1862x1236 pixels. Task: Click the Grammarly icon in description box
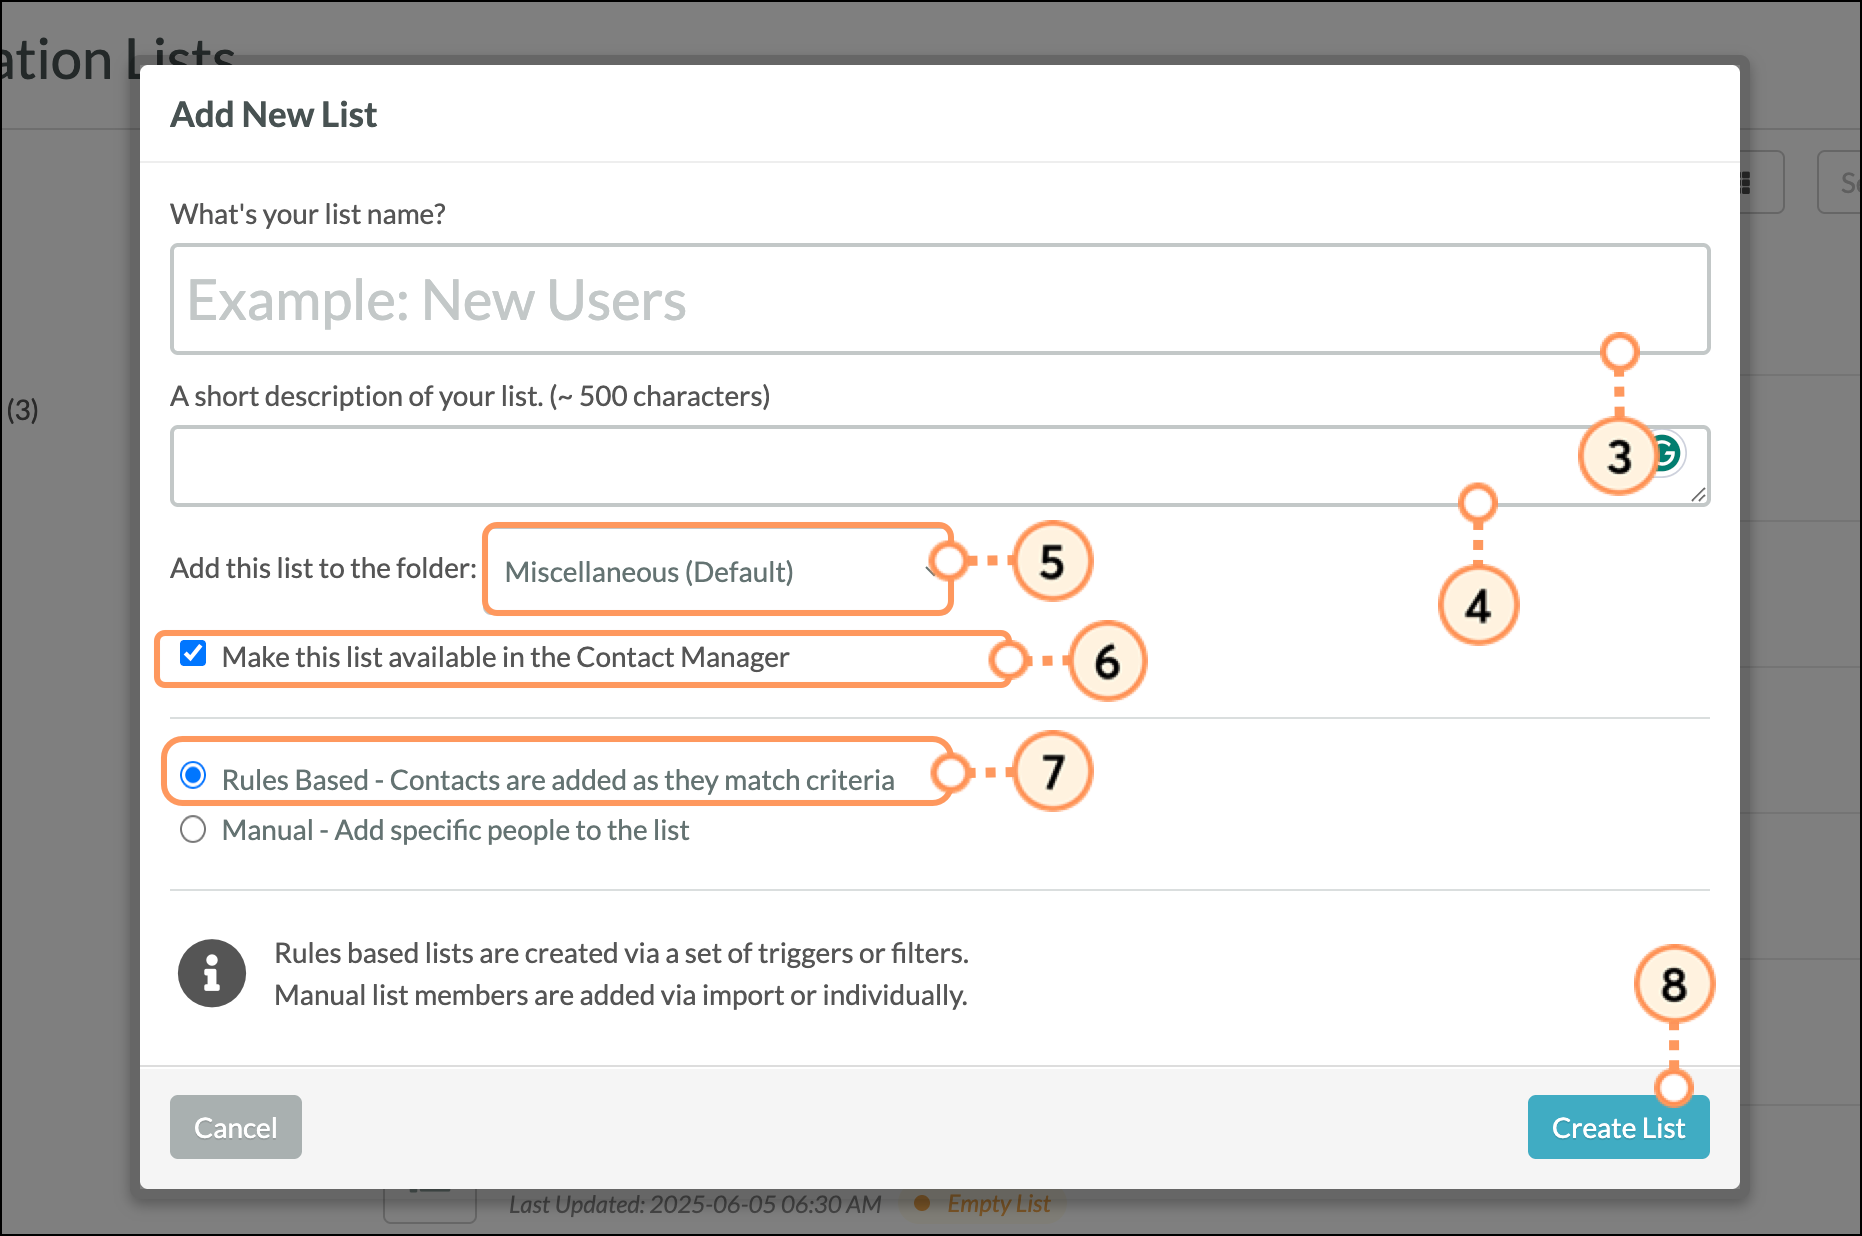1669,454
